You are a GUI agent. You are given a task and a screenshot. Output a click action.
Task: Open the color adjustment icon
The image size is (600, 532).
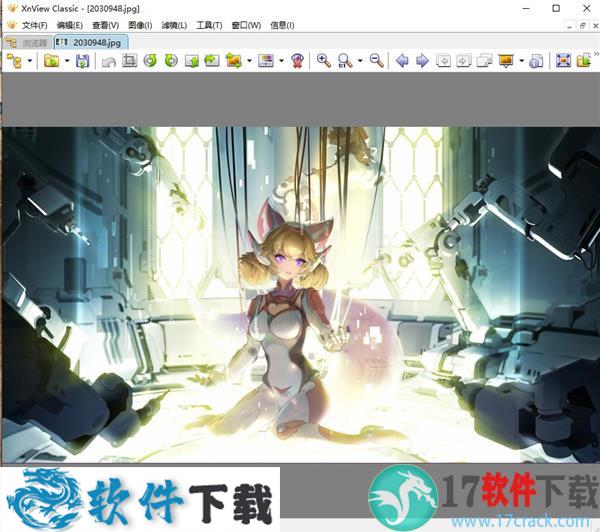point(266,60)
